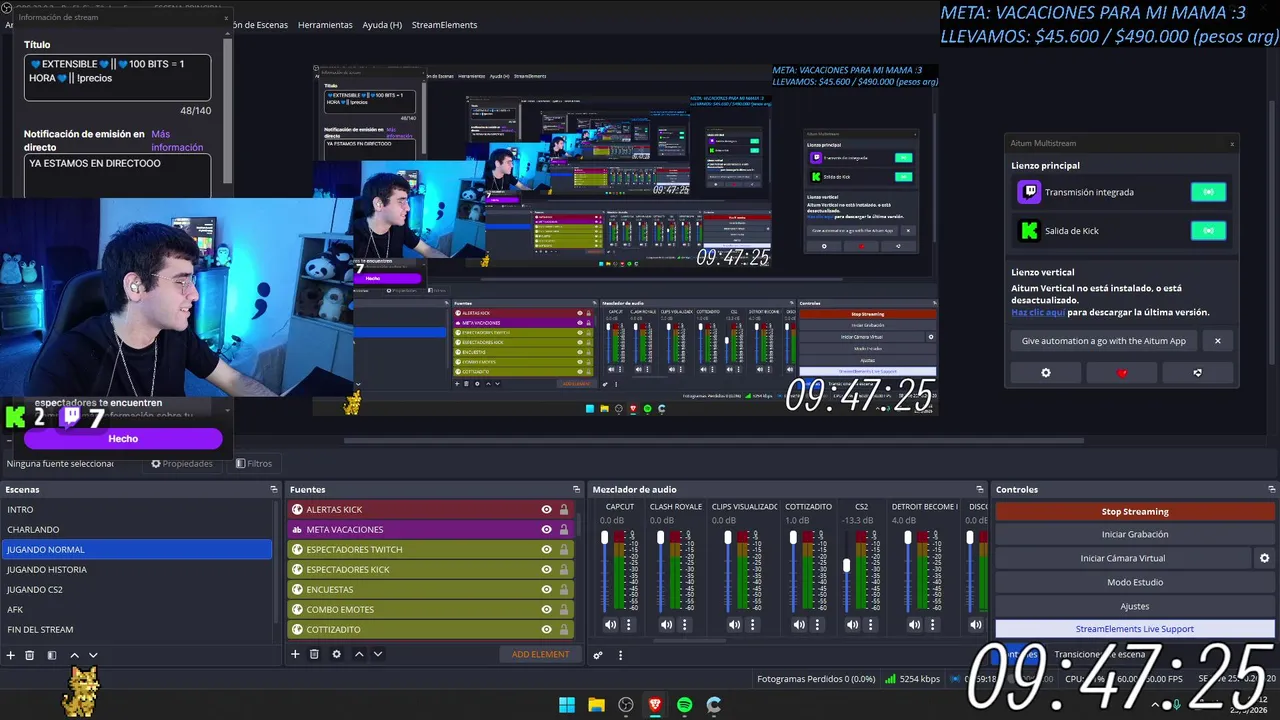The height and width of the screenshot is (720, 1280).
Task: Open the CLASH ROYALE channel three-dot menu
Action: (685, 624)
